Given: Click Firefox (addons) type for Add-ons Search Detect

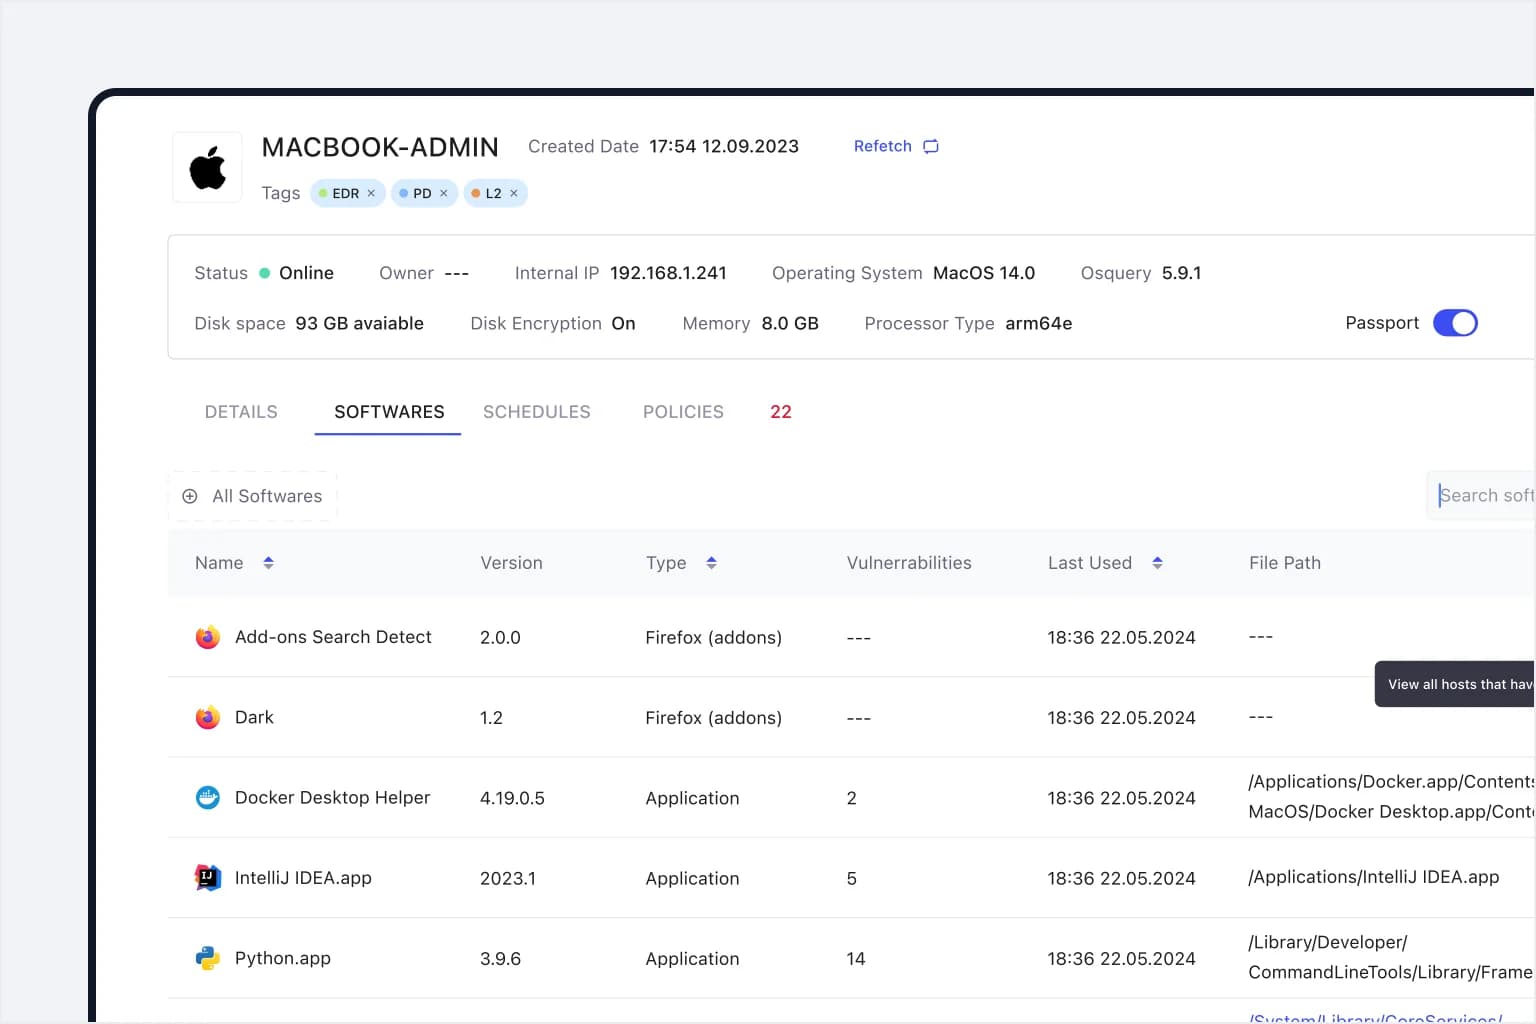Looking at the screenshot, I should click(713, 638).
